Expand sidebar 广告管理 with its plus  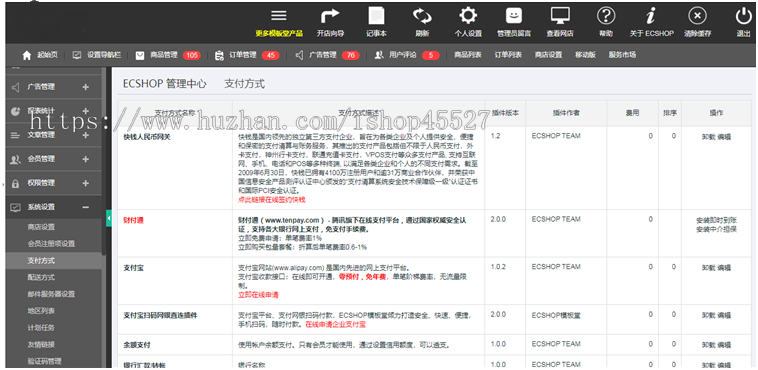tap(86, 87)
